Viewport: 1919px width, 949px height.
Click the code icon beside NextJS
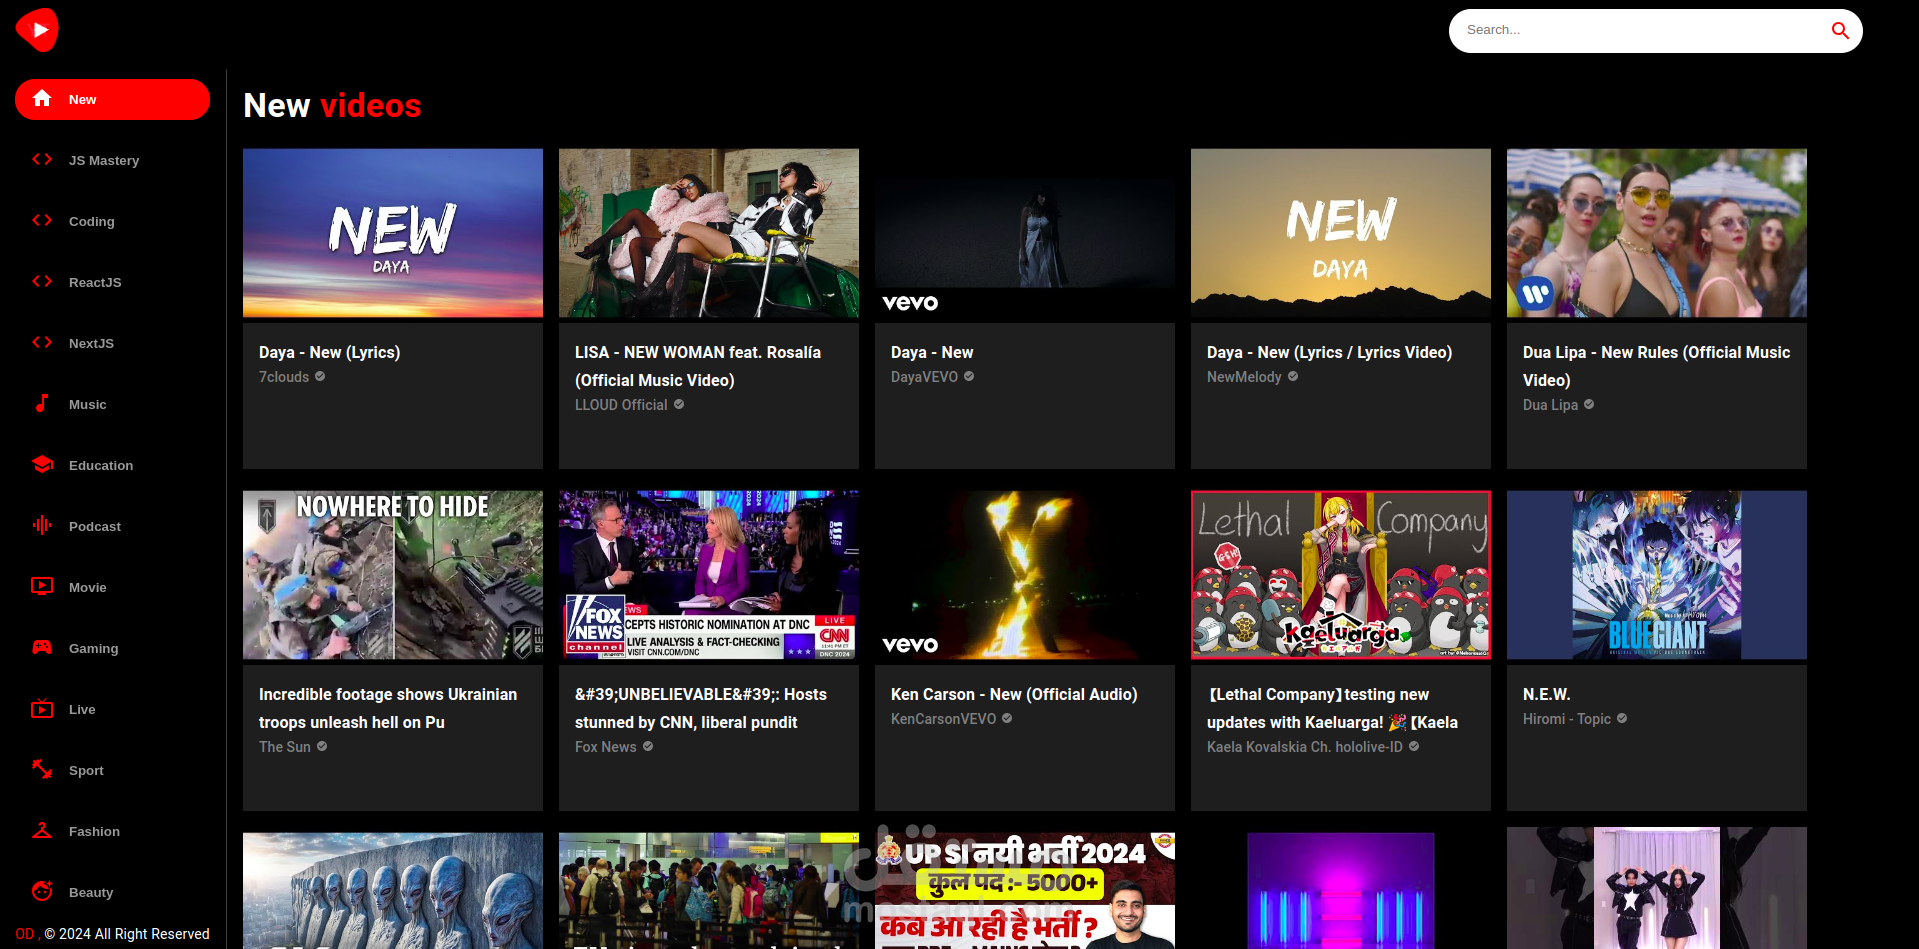coord(42,342)
